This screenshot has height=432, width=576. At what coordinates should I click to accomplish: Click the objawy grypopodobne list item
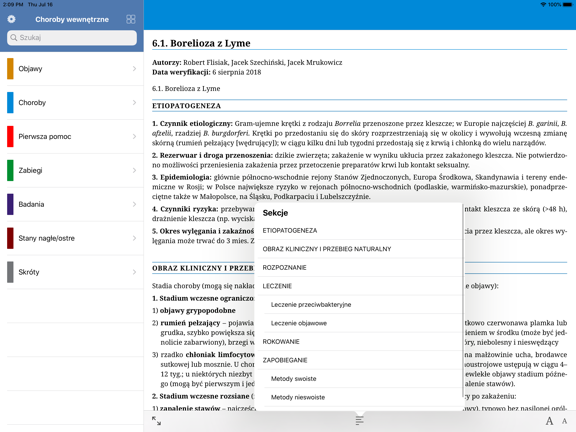(x=194, y=311)
